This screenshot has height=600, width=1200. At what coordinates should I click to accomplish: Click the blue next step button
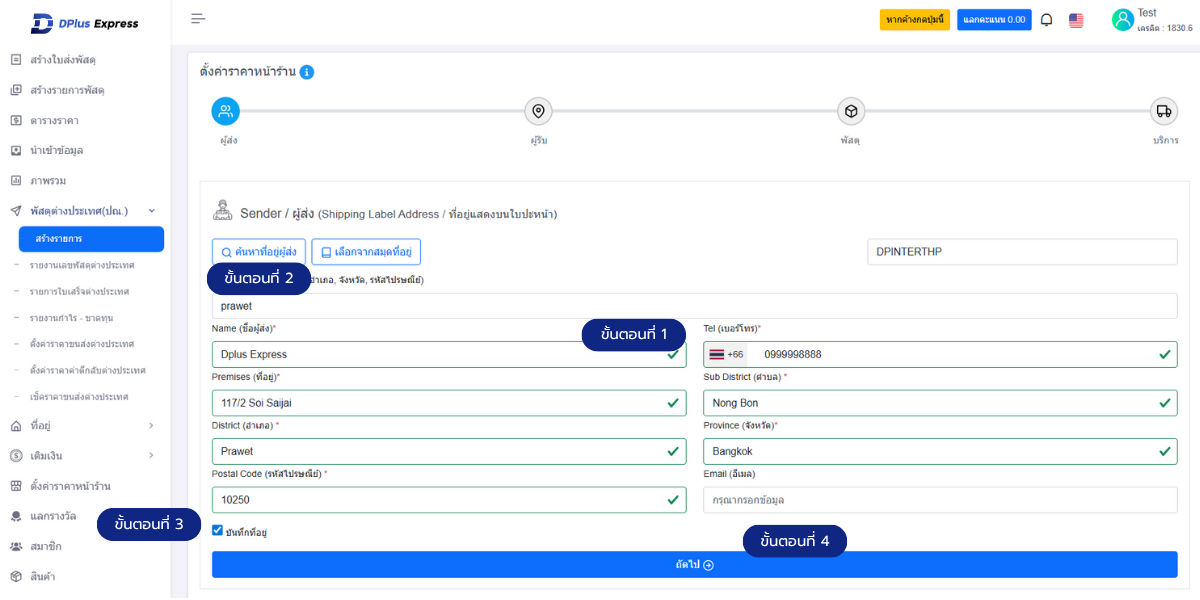pyautogui.click(x=694, y=565)
